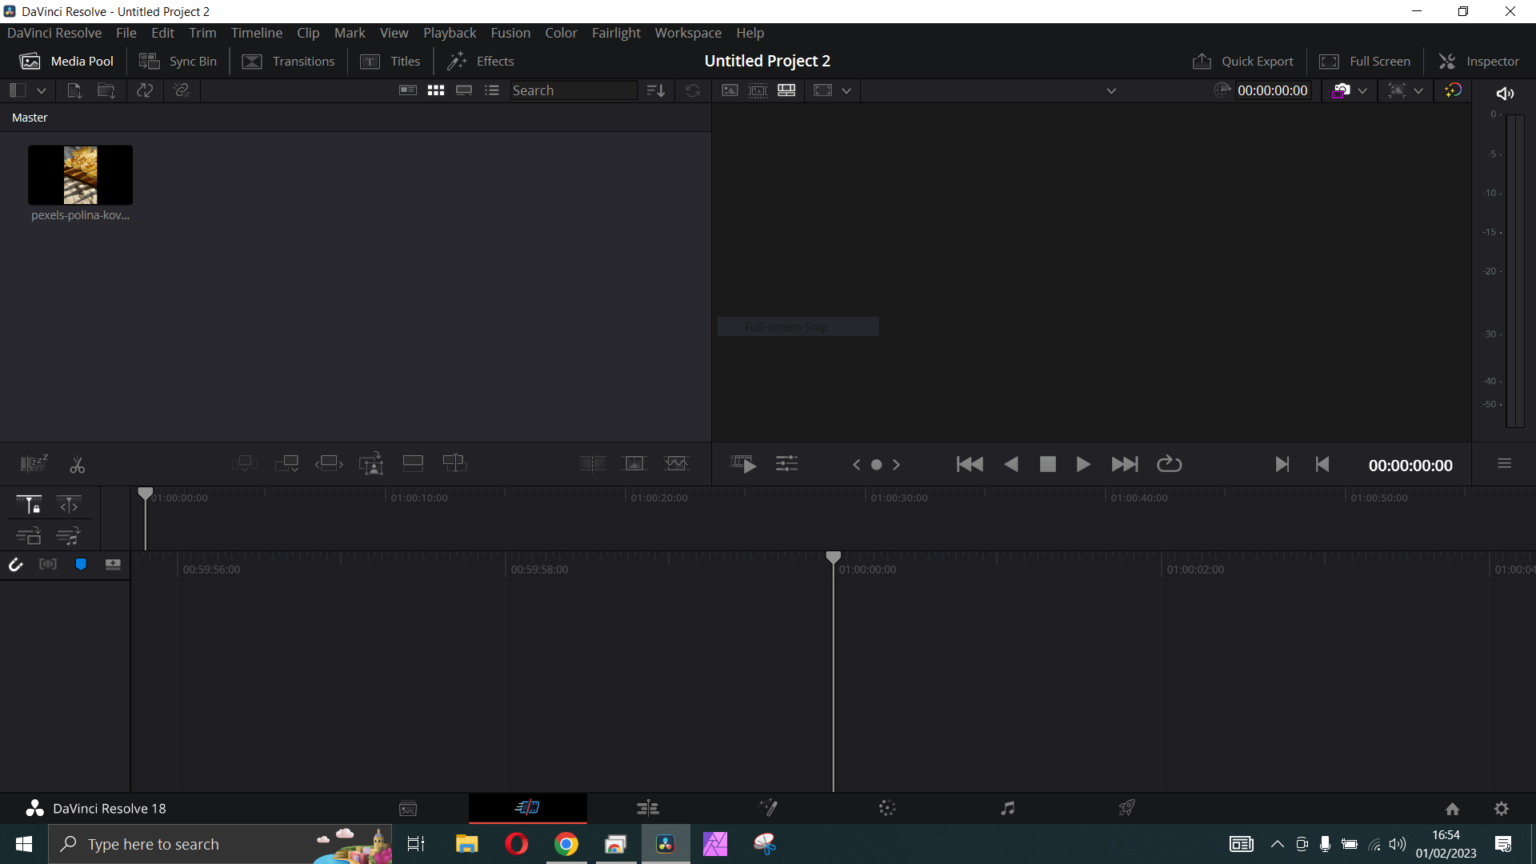Switch viewer to Source Tape mode
Screen dimensions: 1536x864
[758, 90]
